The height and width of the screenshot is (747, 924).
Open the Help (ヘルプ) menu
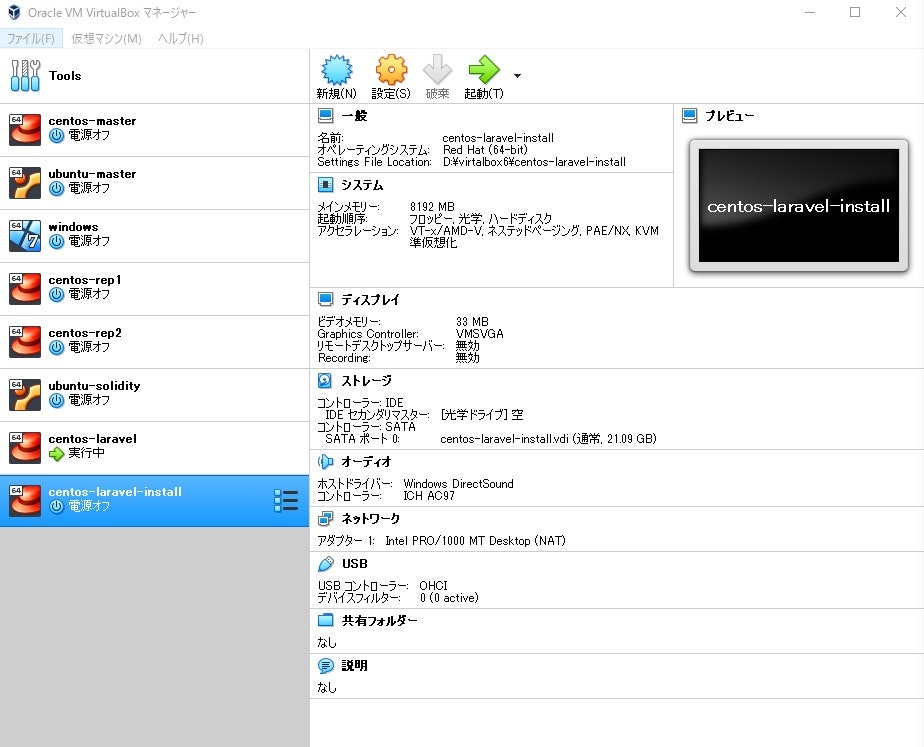(180, 38)
